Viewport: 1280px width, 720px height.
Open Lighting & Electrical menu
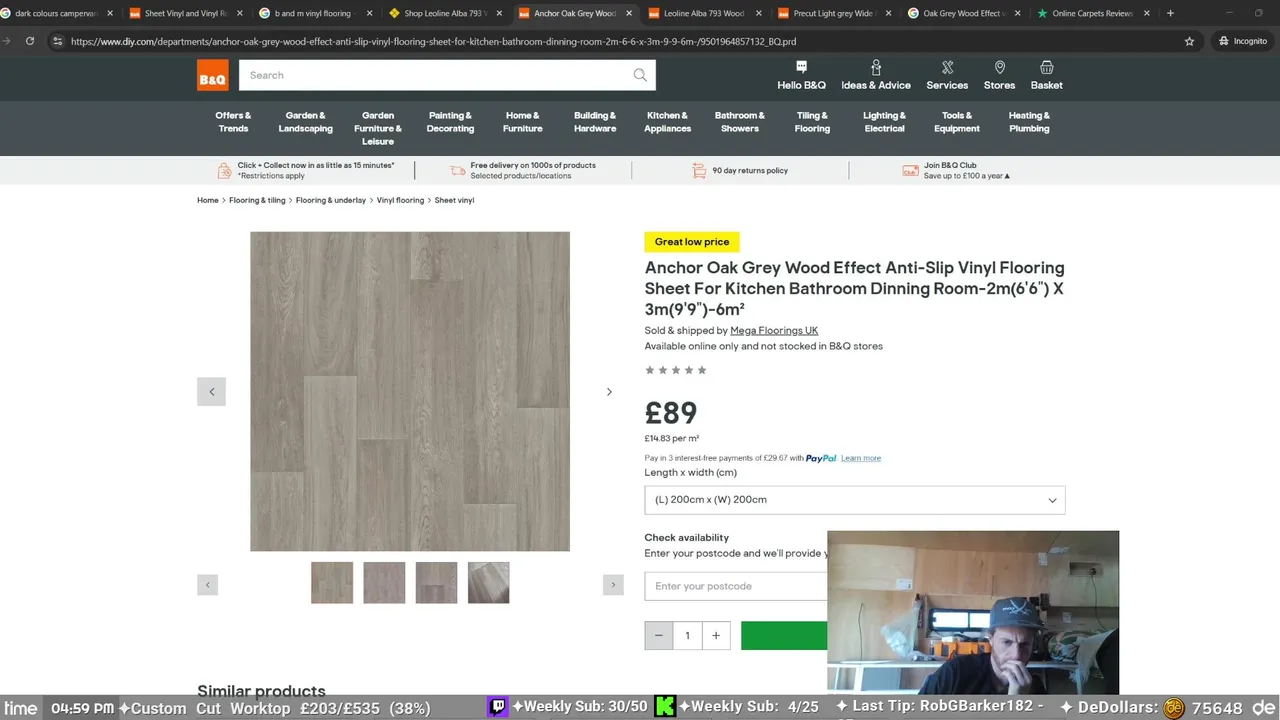pyautogui.click(x=884, y=122)
